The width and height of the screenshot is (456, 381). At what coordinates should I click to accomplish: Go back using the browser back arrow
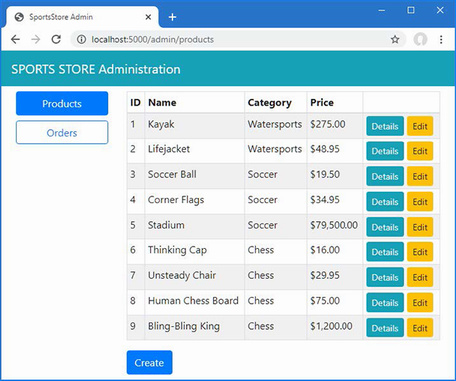[x=15, y=40]
